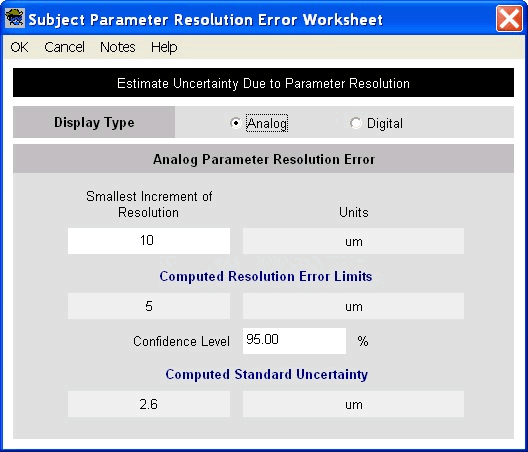
Task: Click the Display Type label
Action: pyautogui.click(x=94, y=122)
